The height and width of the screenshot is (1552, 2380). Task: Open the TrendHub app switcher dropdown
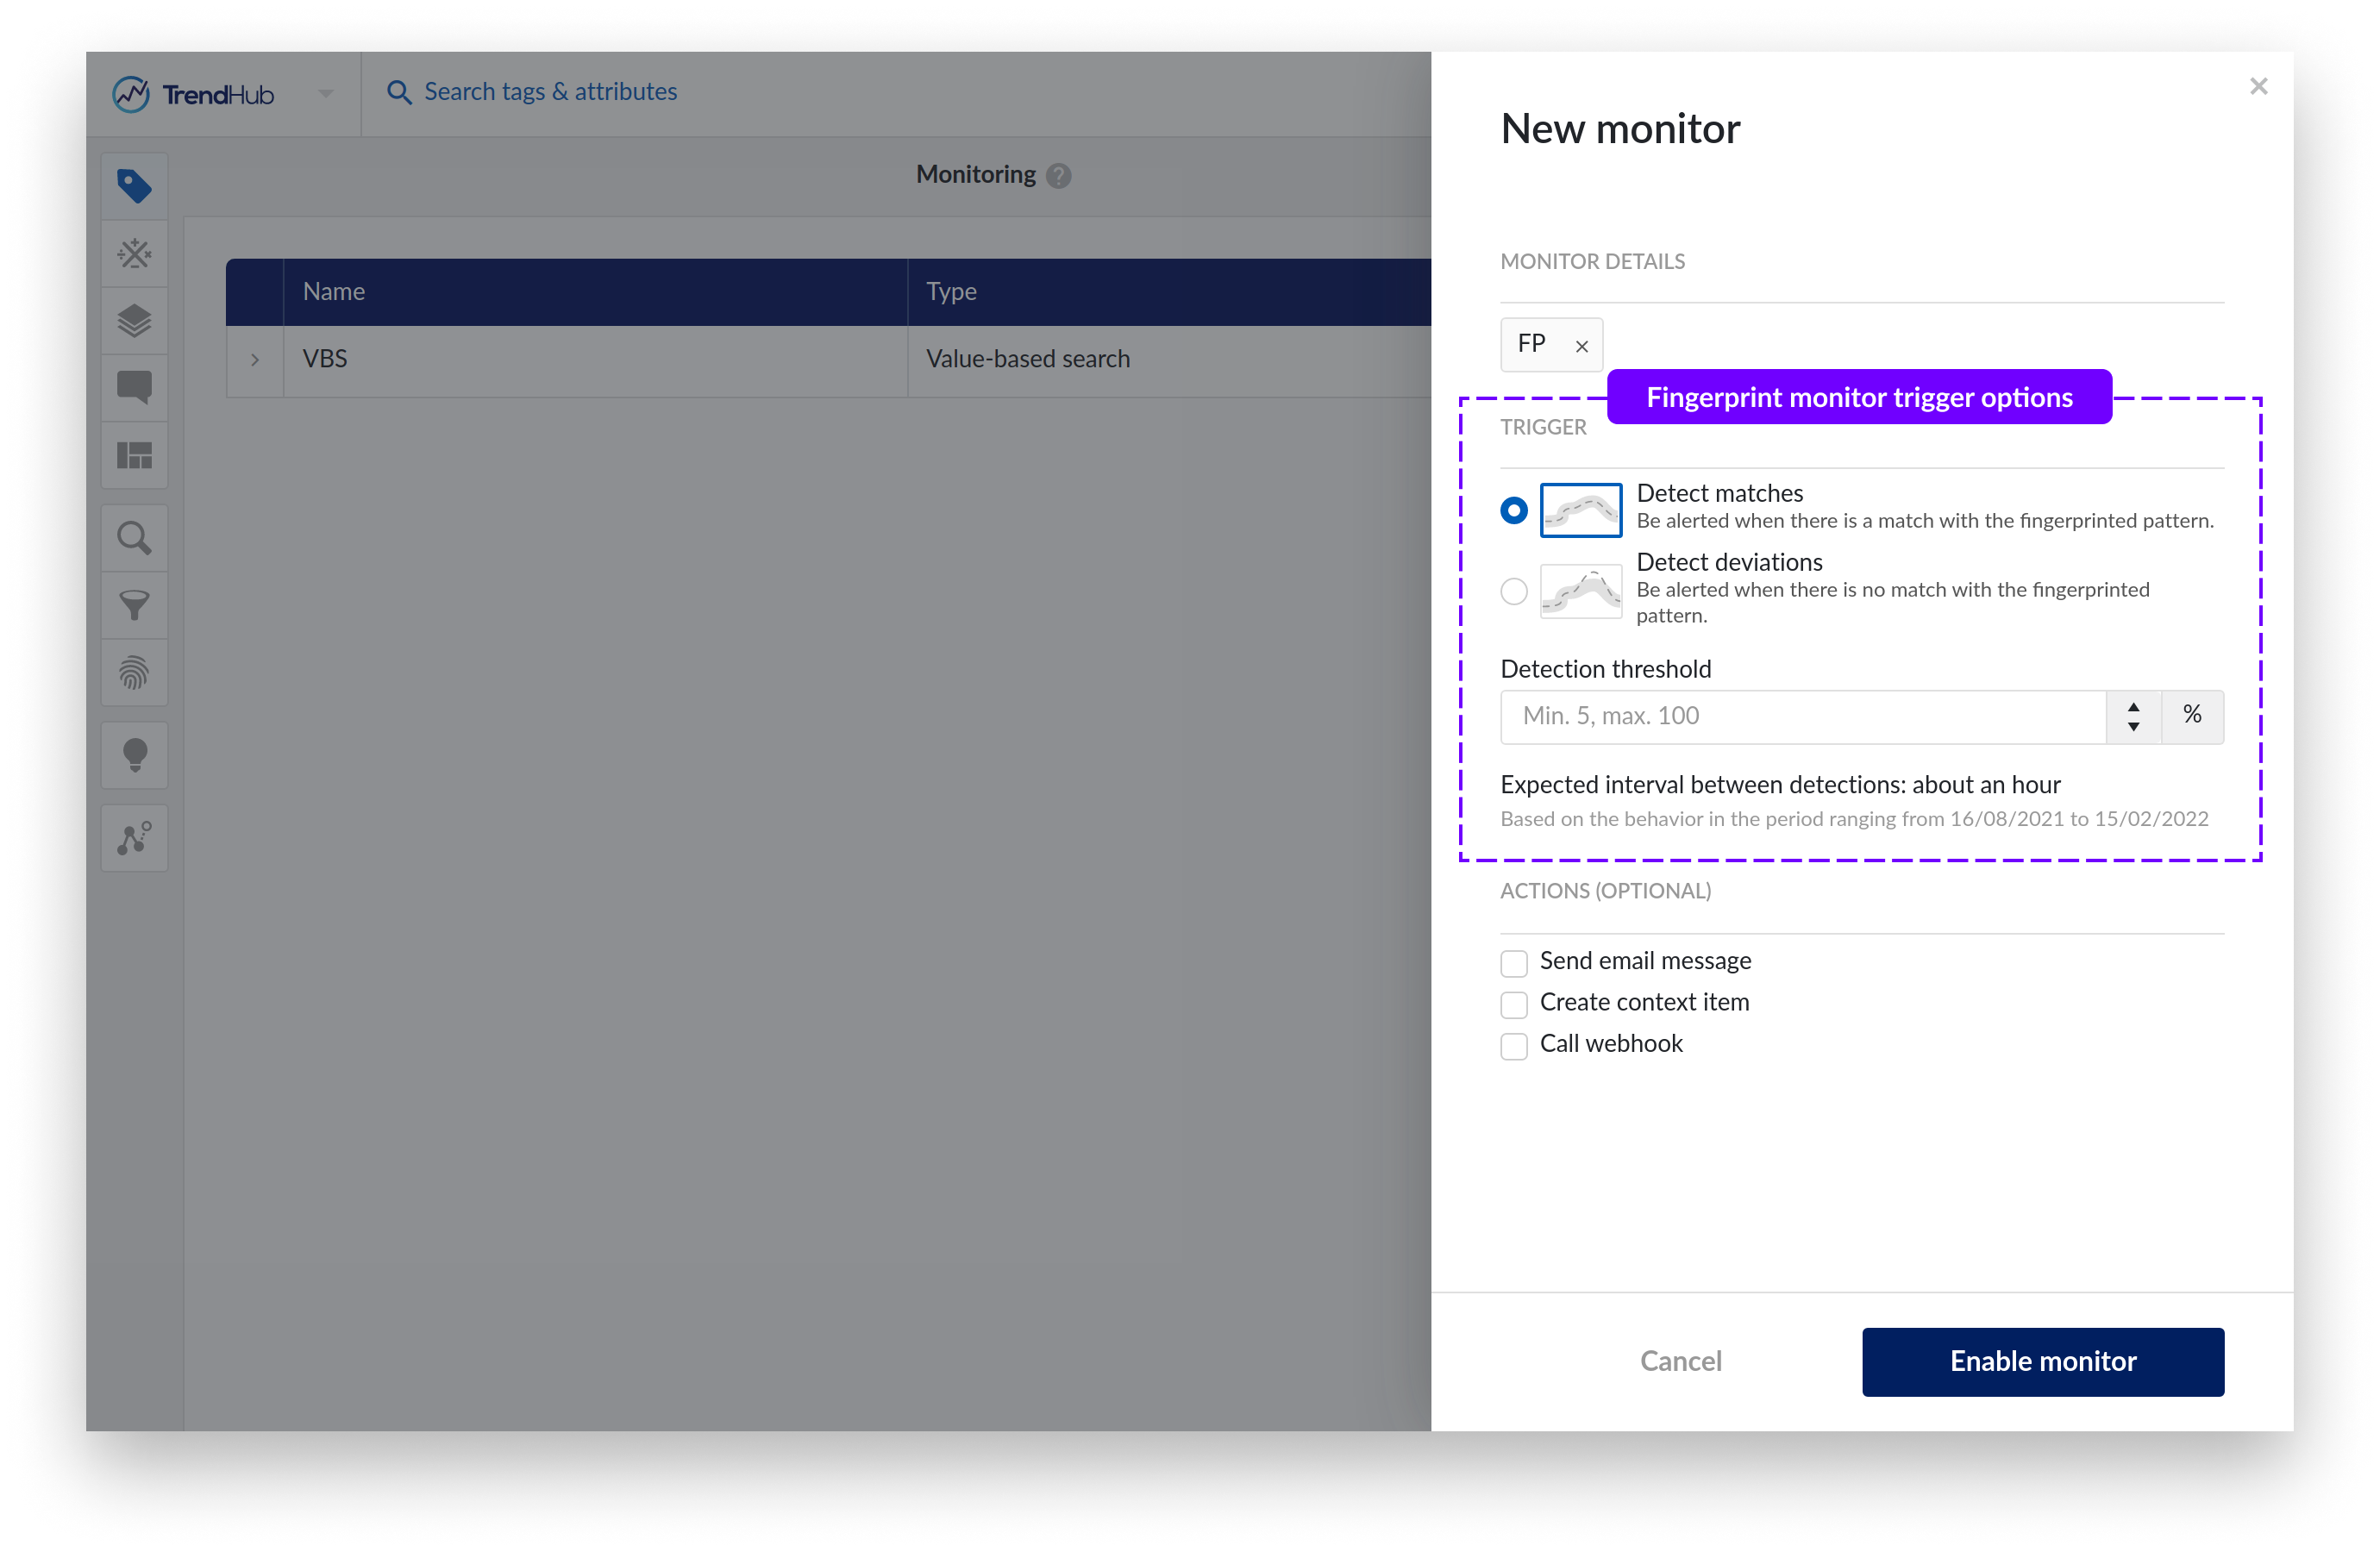point(326,94)
